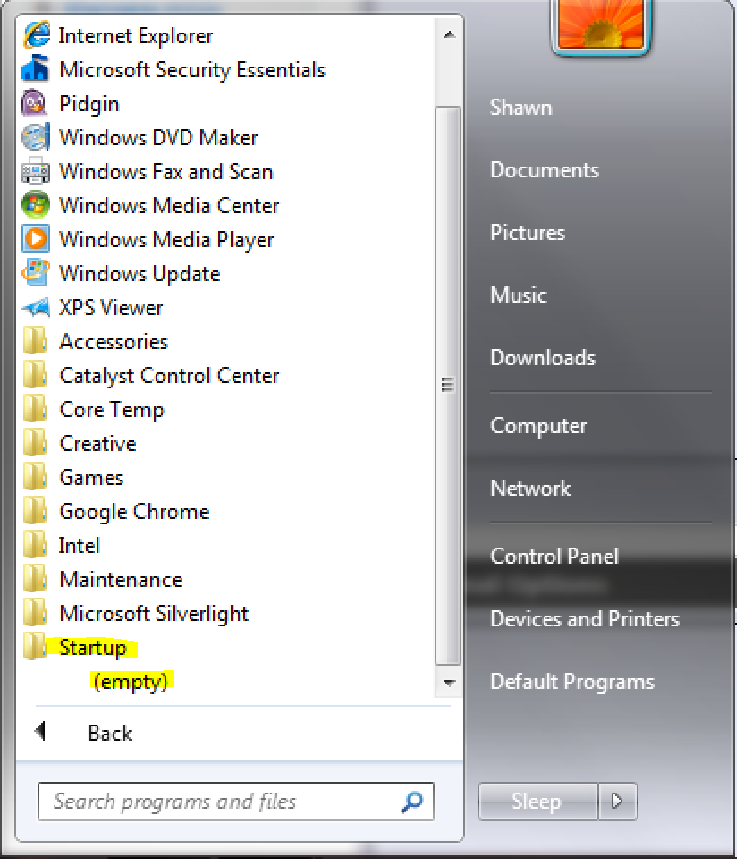Image resolution: width=737 pixels, height=859 pixels.
Task: Expand the Games folder label
Action: [91, 477]
